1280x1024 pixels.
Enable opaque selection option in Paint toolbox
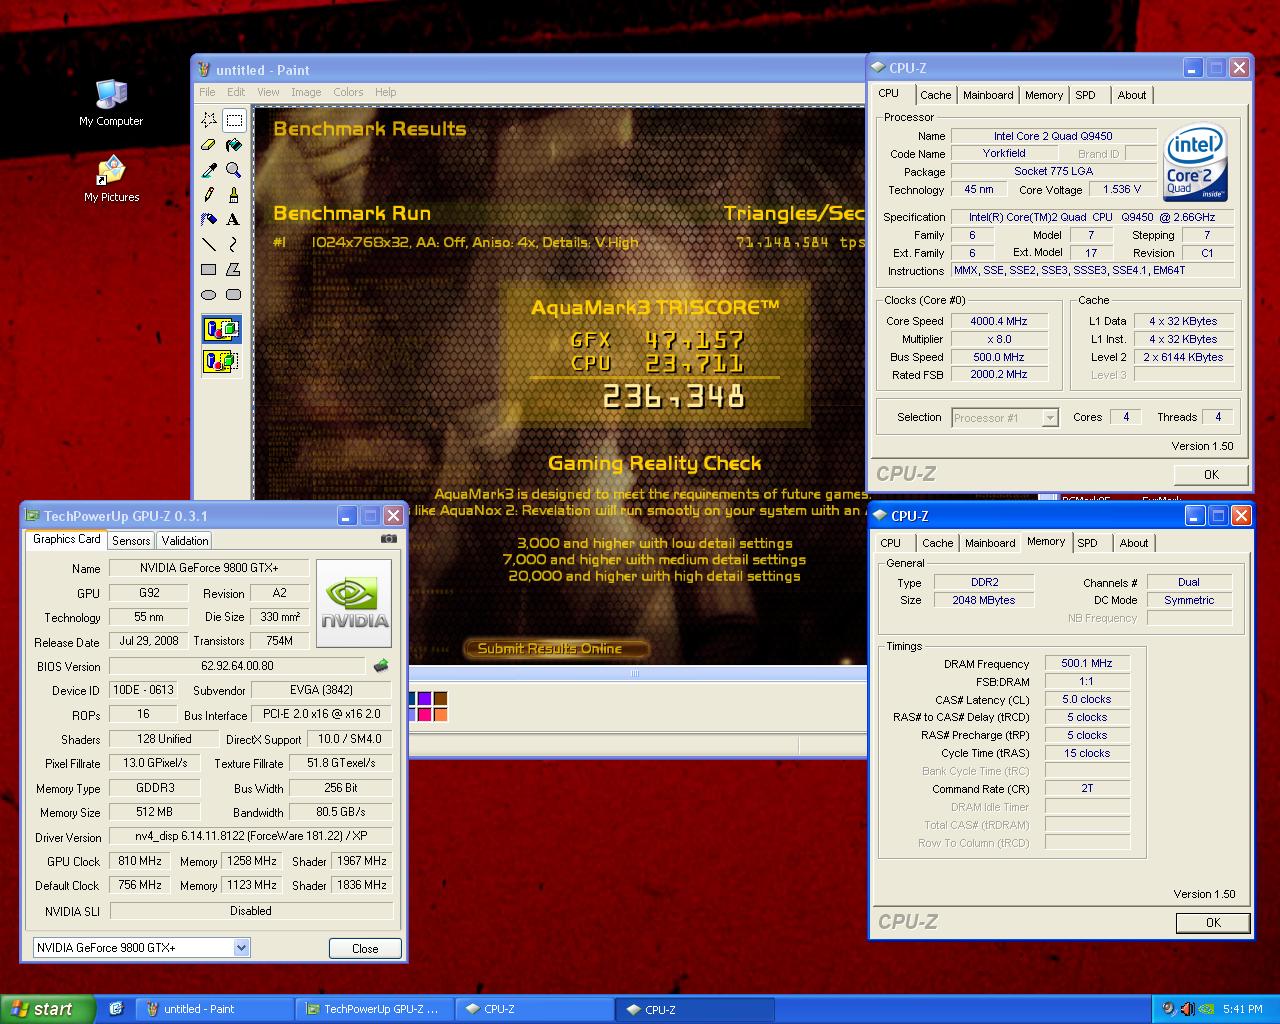click(222, 329)
